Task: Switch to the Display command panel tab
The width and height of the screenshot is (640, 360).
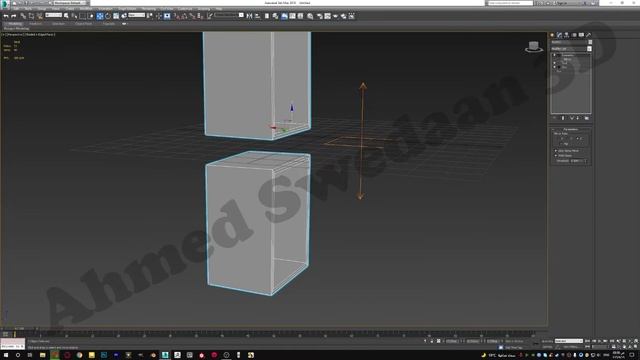Action: click(x=581, y=35)
